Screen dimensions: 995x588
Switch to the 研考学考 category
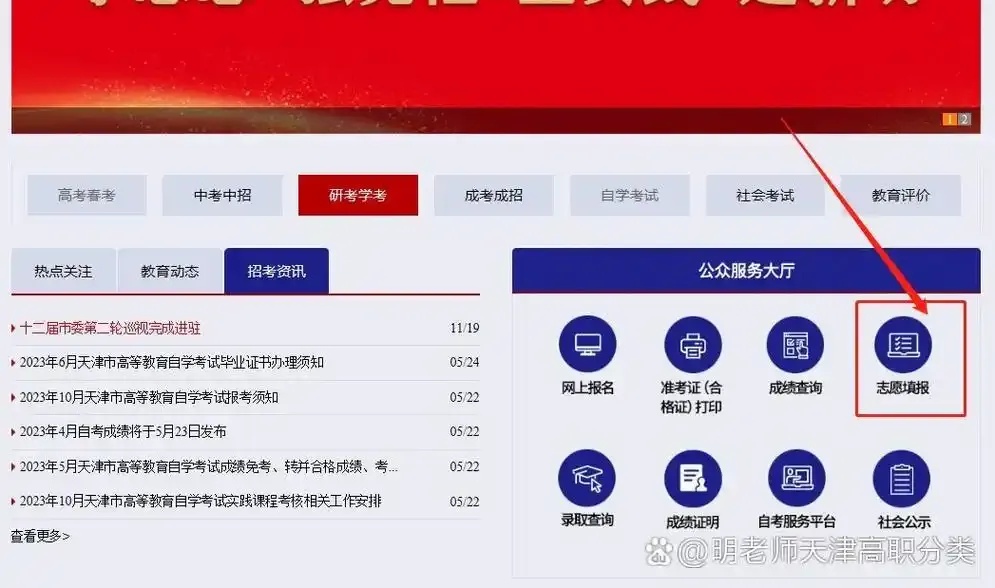coord(358,195)
